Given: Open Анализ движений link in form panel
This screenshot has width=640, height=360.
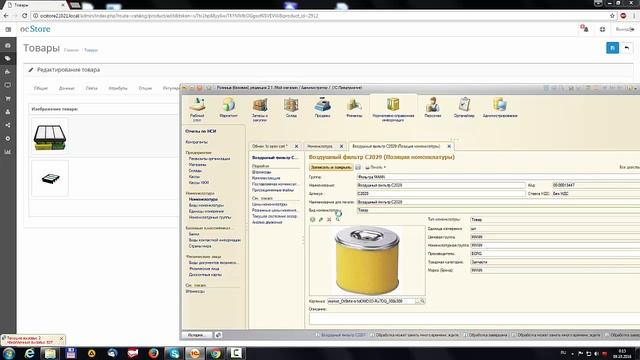Looking at the screenshot, I should 267,222.
